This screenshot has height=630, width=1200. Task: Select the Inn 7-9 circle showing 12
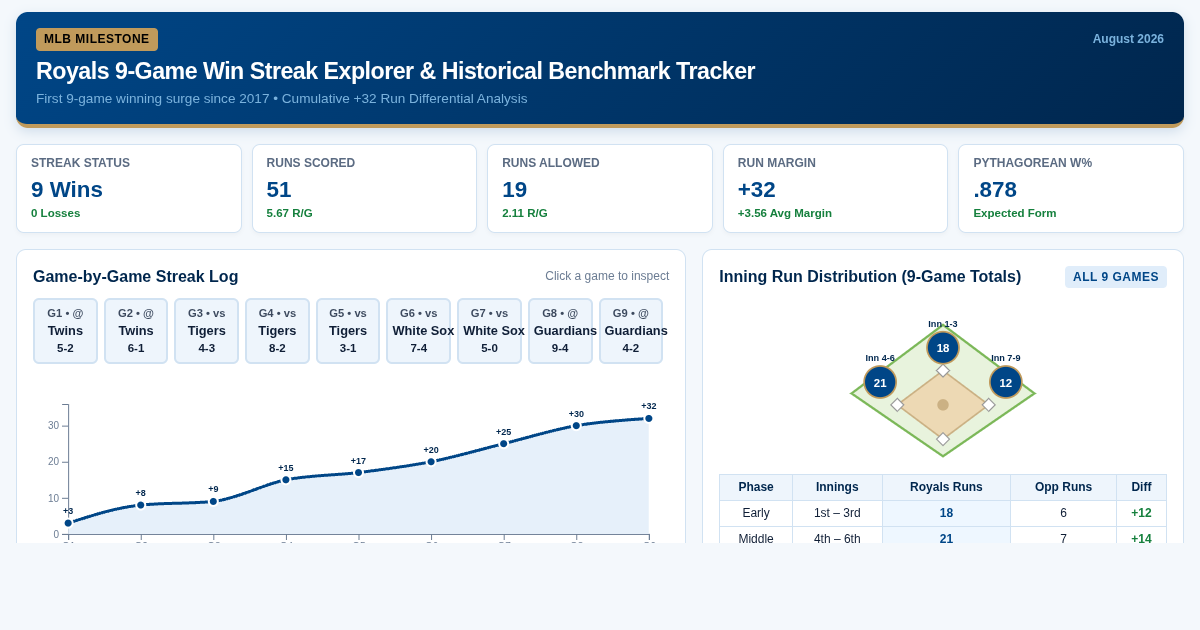pos(1006,382)
